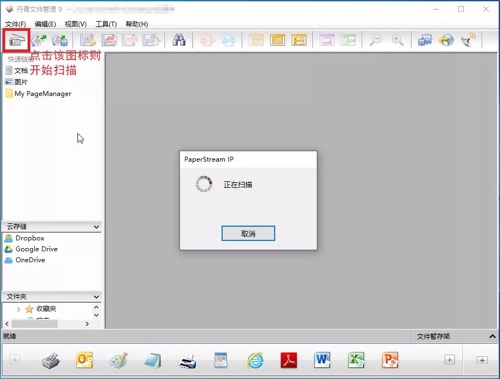Click the faded red arrow toolbar icon
Screen dimensions: 500x379
coord(207,40)
